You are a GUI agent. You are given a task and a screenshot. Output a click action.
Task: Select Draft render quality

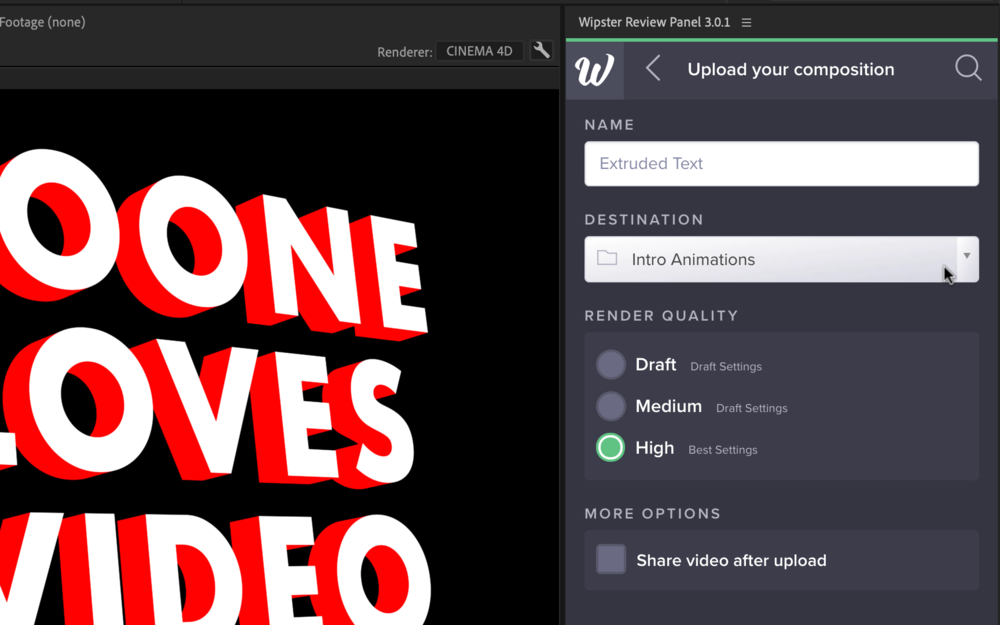(x=610, y=365)
